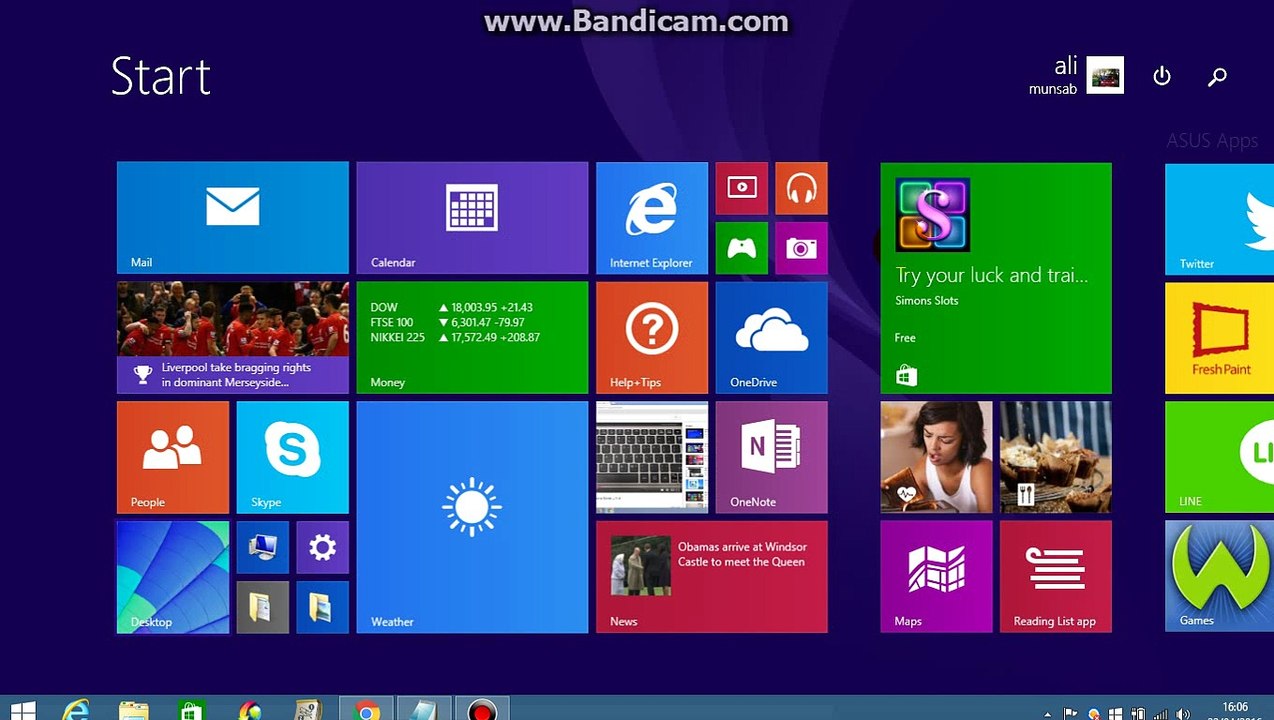Open the magenta Camera tile
1274x720 pixels.
click(801, 248)
